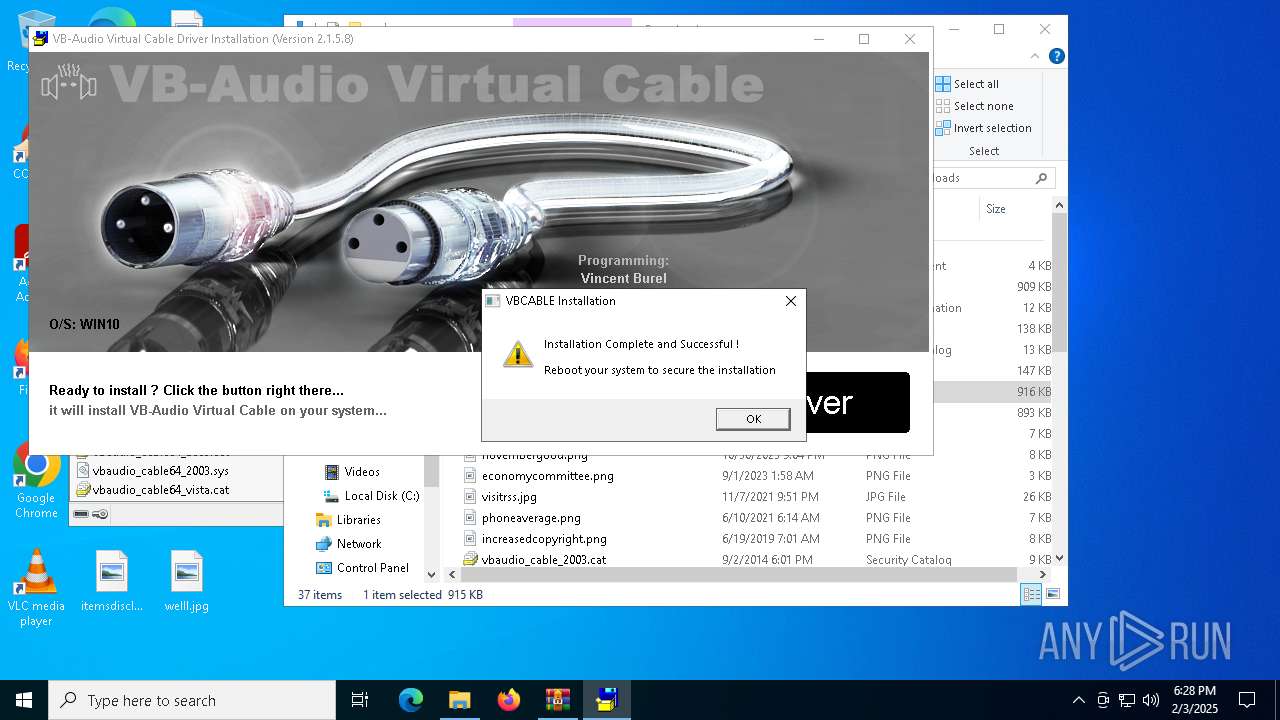Click the taskbar search box
The image size is (1280, 720).
192,700
